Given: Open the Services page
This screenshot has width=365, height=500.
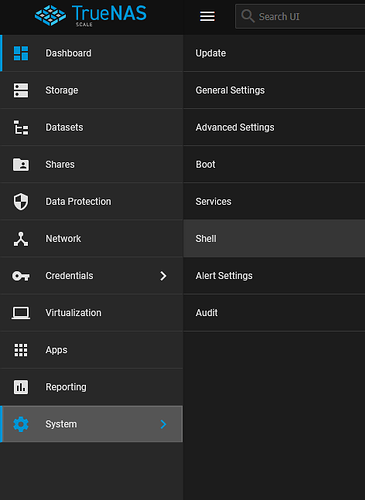Looking at the screenshot, I should click(x=274, y=201).
